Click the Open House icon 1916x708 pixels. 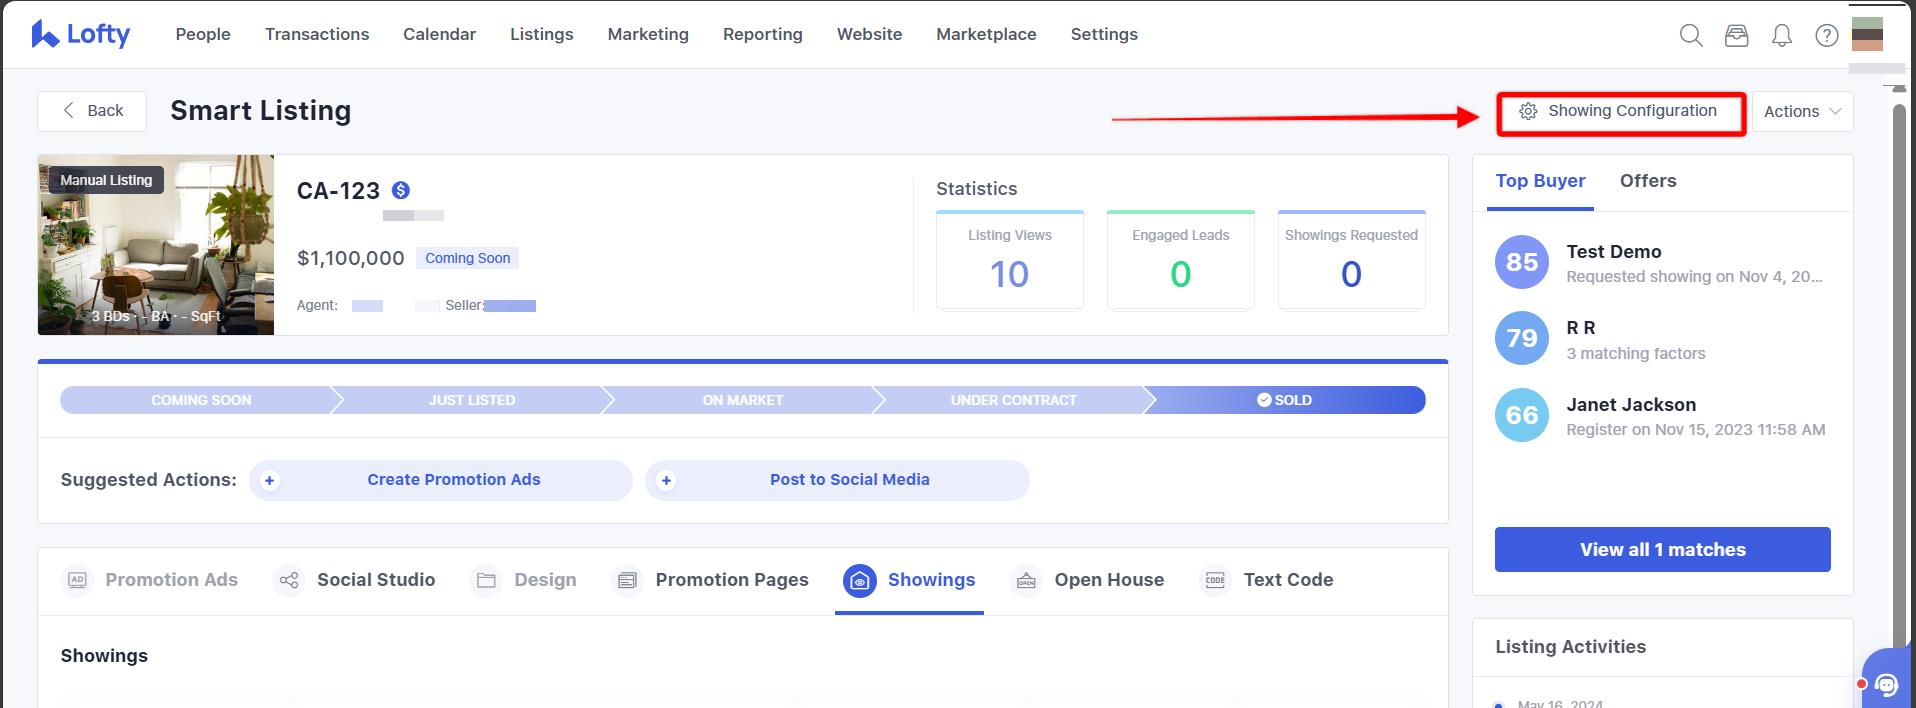pos(1026,580)
